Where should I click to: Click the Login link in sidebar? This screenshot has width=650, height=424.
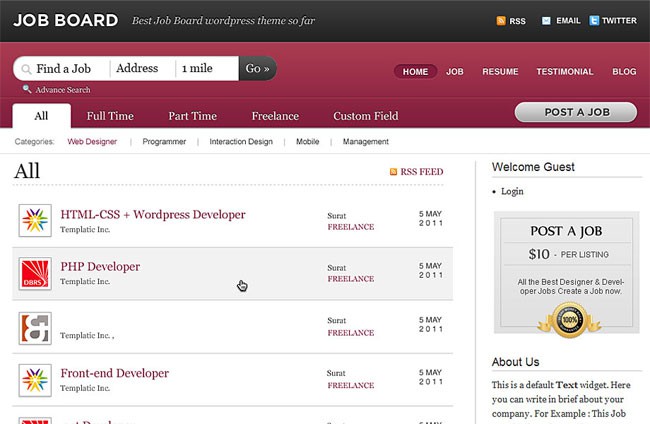tap(512, 191)
